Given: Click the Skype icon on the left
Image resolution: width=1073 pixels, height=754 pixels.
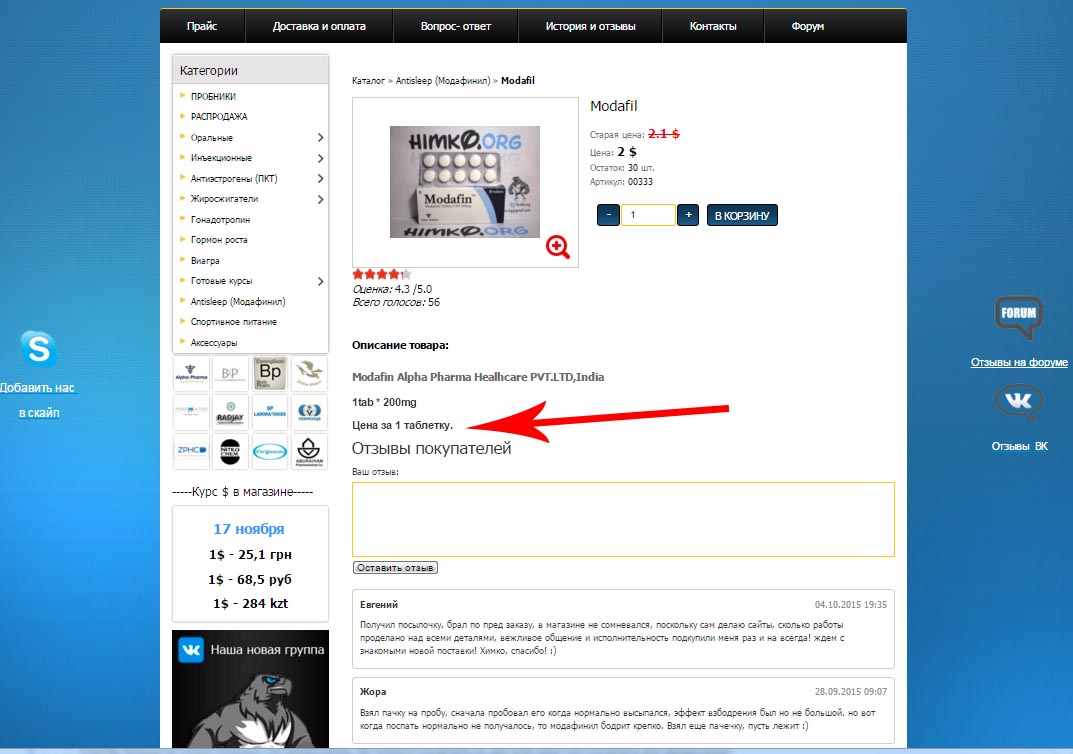Looking at the screenshot, I should [39, 349].
